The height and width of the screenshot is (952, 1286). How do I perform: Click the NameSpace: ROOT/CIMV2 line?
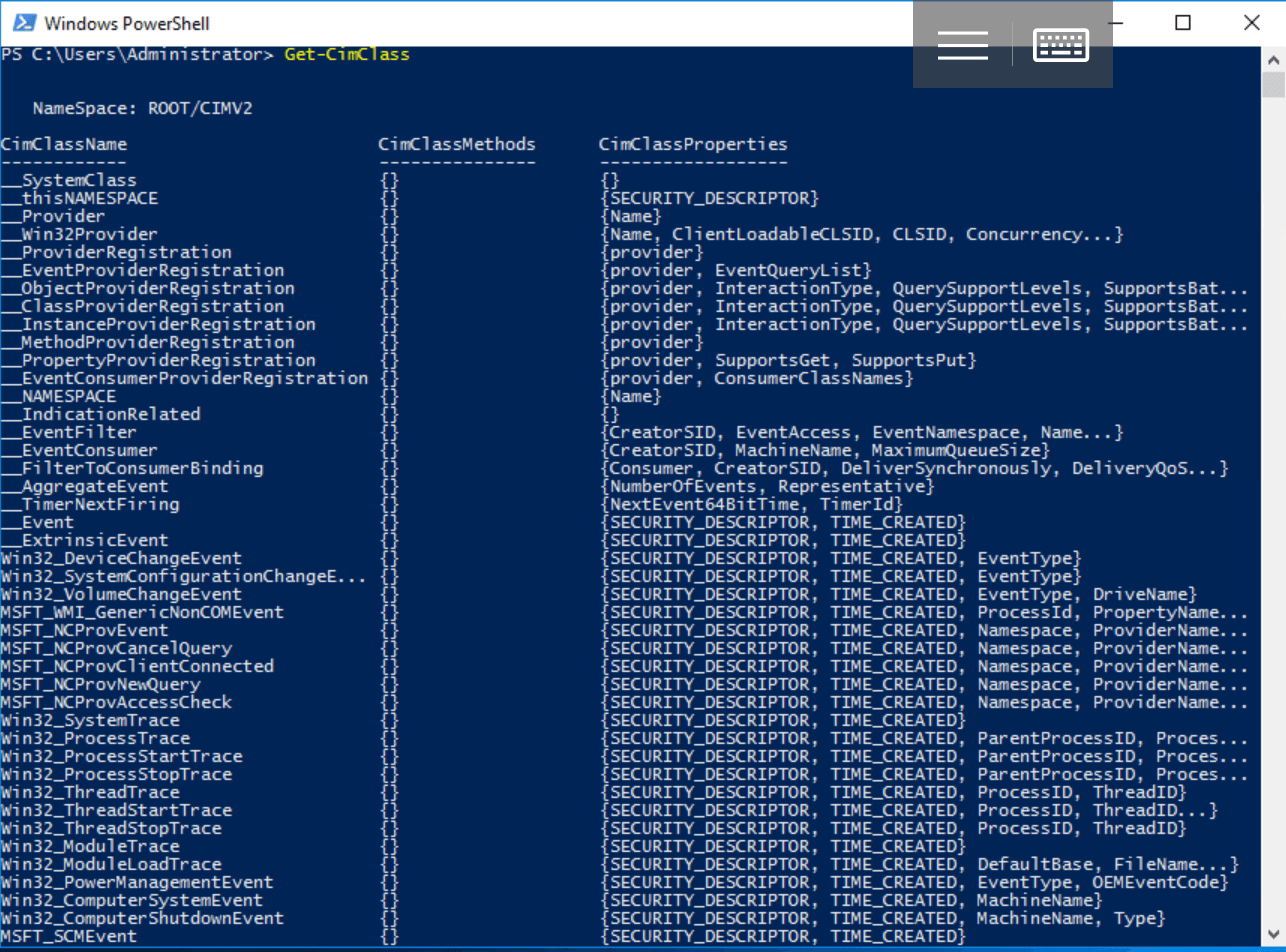143,108
